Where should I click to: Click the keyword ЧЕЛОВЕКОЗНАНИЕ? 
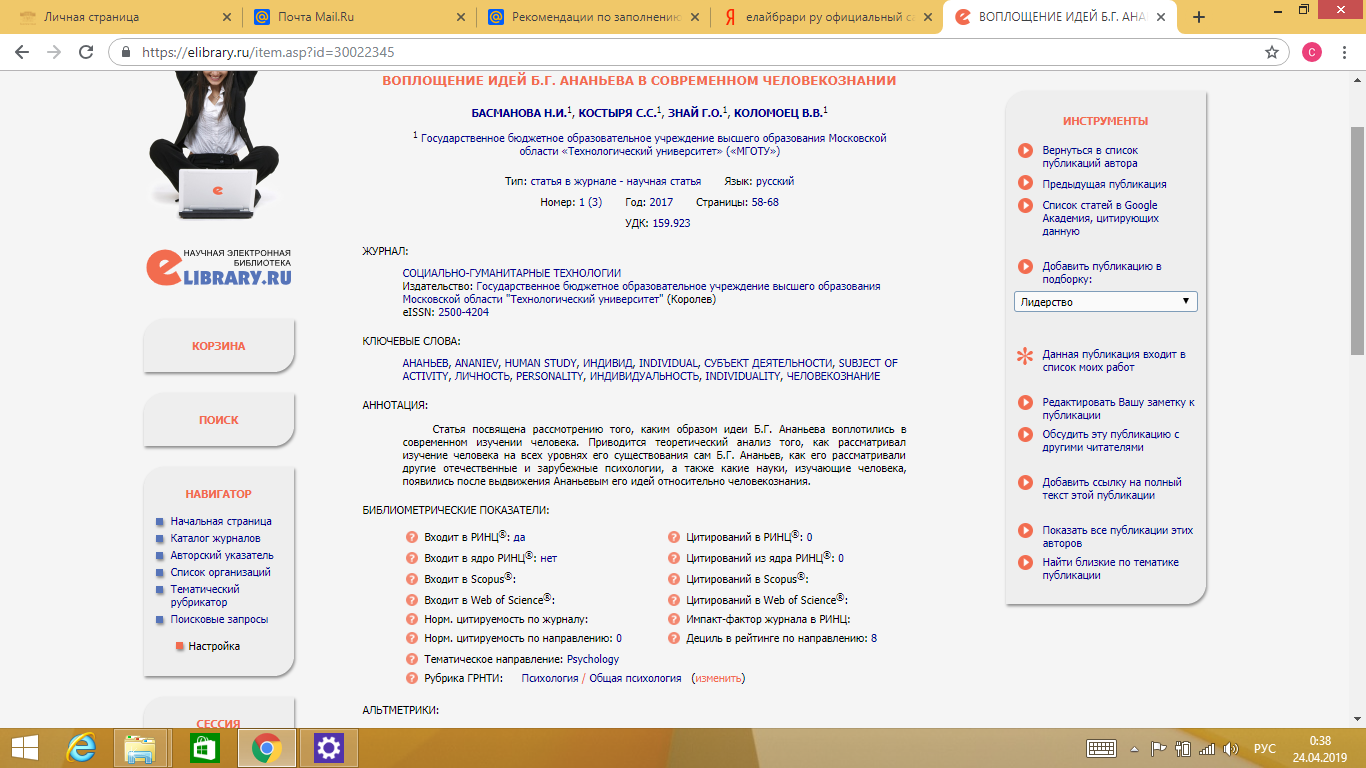tap(833, 376)
